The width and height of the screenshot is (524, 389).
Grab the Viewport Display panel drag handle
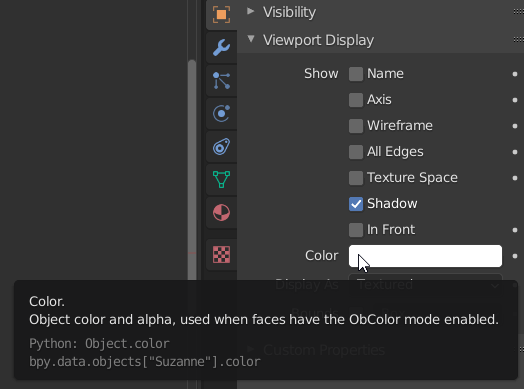[x=519, y=40]
